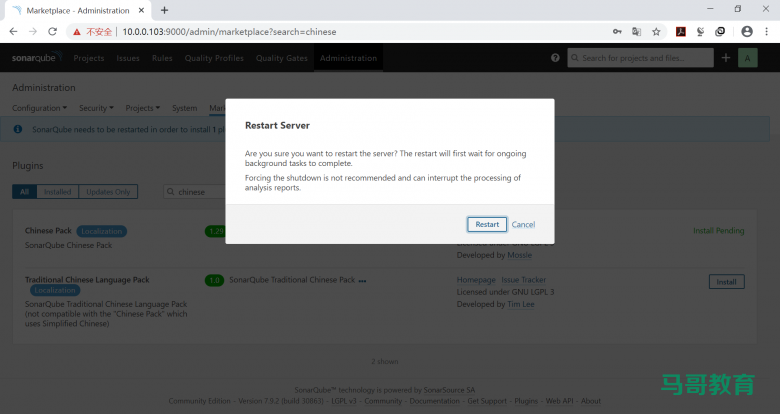Screen dimensions: 780x414
Task: Select the Installed plugins filter
Action: coord(57,192)
